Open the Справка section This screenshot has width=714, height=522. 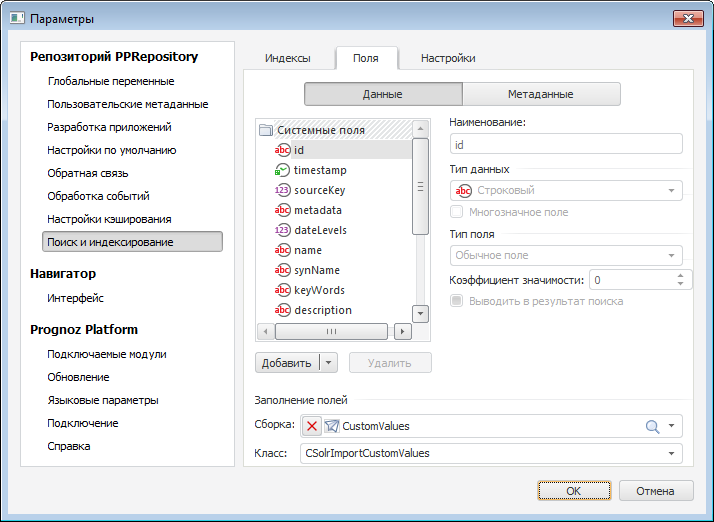point(69,446)
